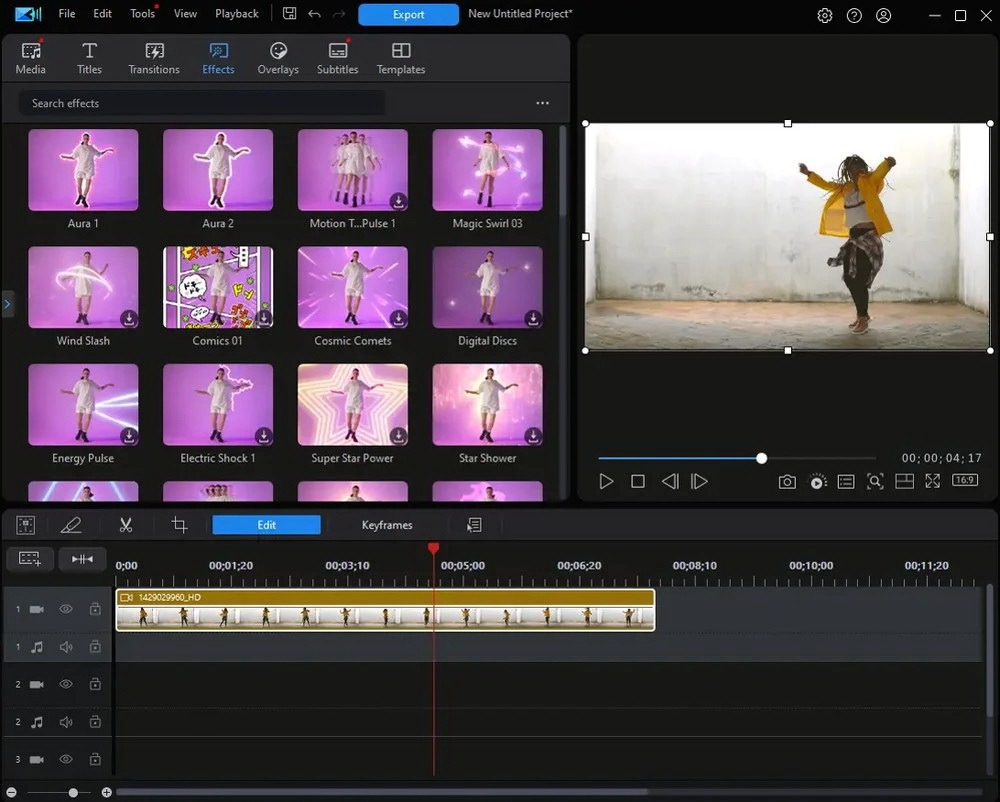Enter full screen preview mode
Viewport: 1000px width, 802px height.
click(x=932, y=482)
